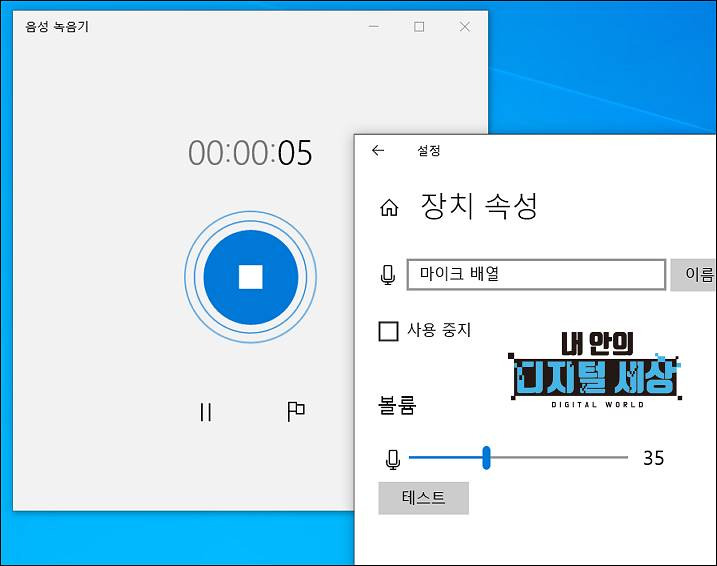Image resolution: width=717 pixels, height=566 pixels.
Task: Click the volume value 35
Action: (653, 458)
